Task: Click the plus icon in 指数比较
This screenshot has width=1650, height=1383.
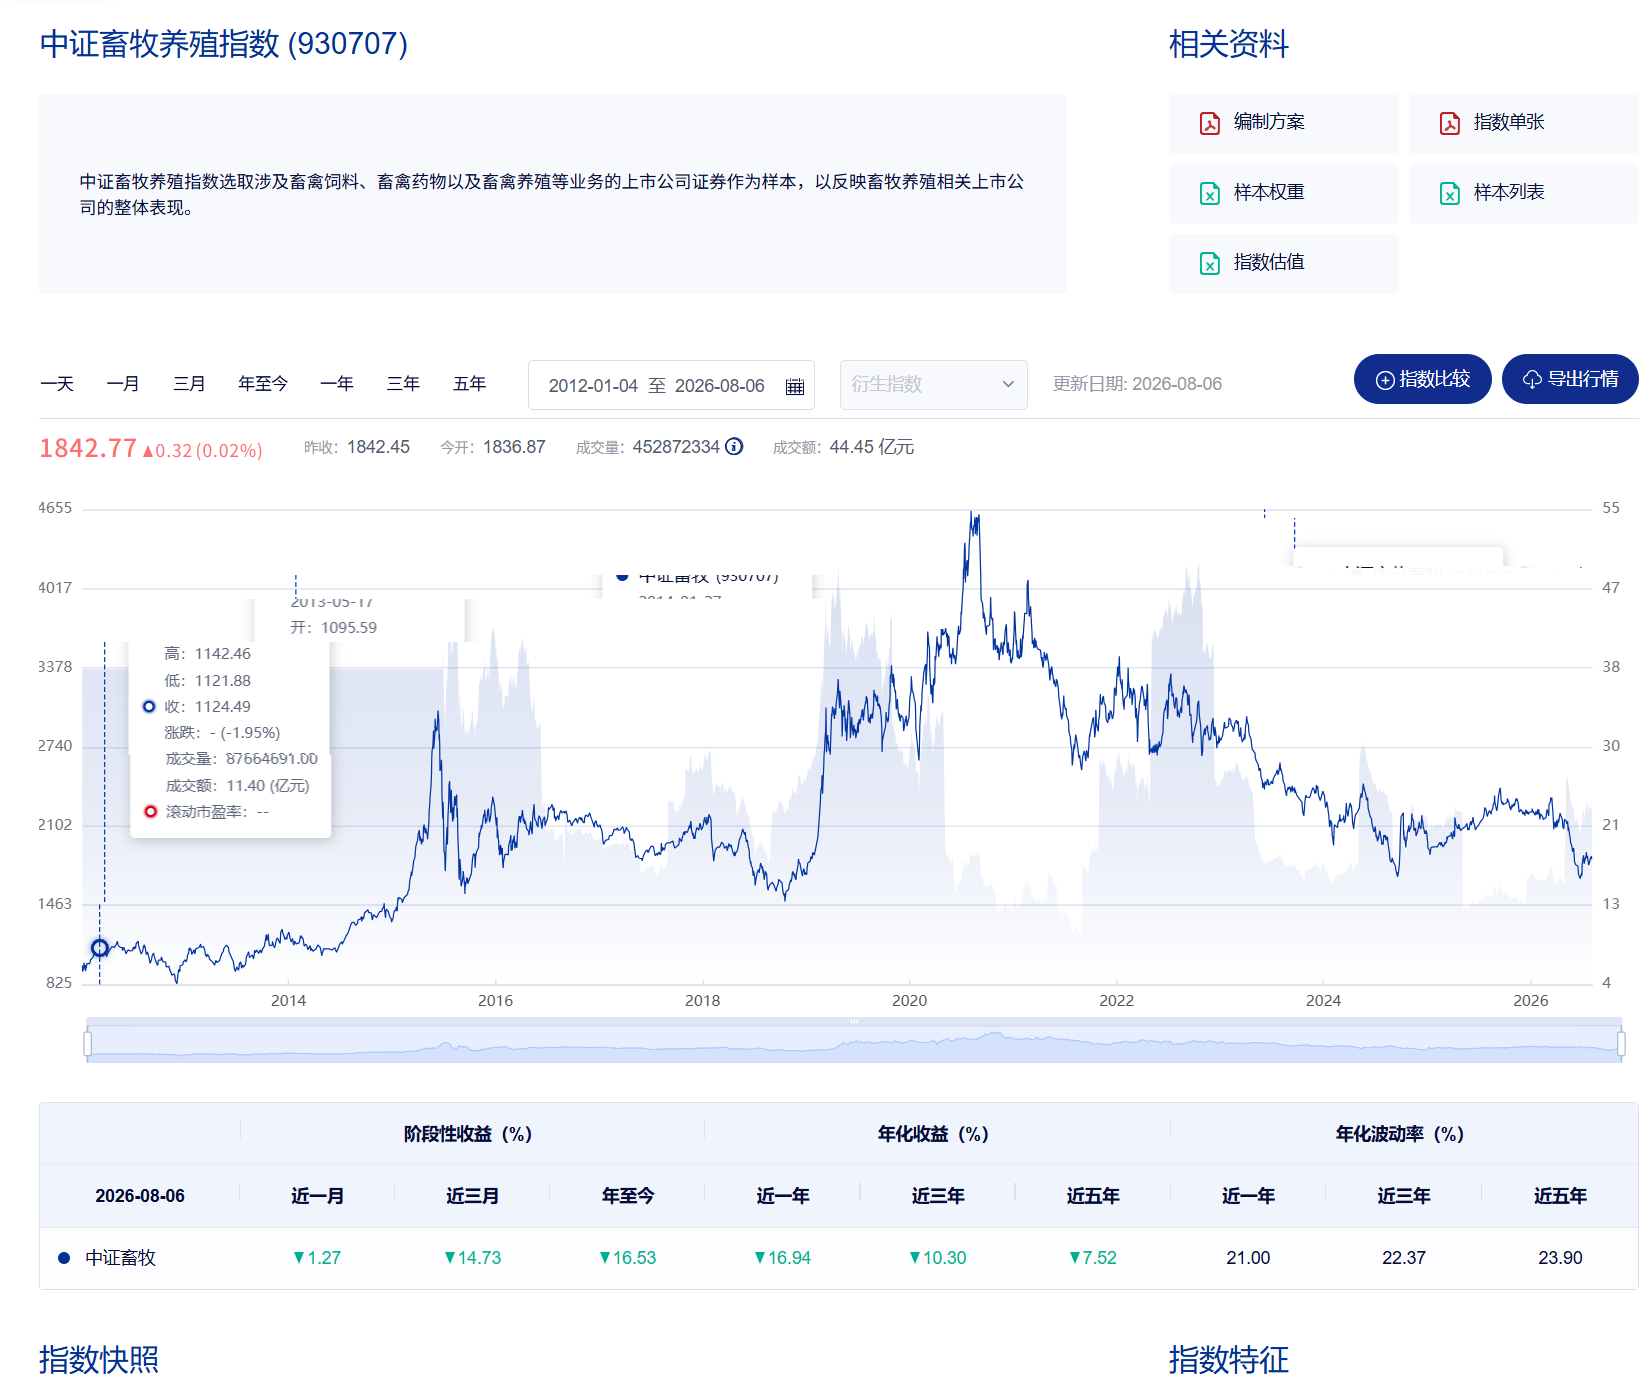Action: 1385,380
